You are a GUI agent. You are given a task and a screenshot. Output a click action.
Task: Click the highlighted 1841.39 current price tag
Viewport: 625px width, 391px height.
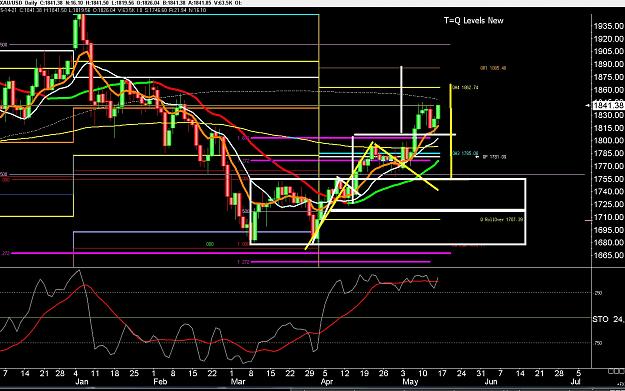(x=608, y=105)
